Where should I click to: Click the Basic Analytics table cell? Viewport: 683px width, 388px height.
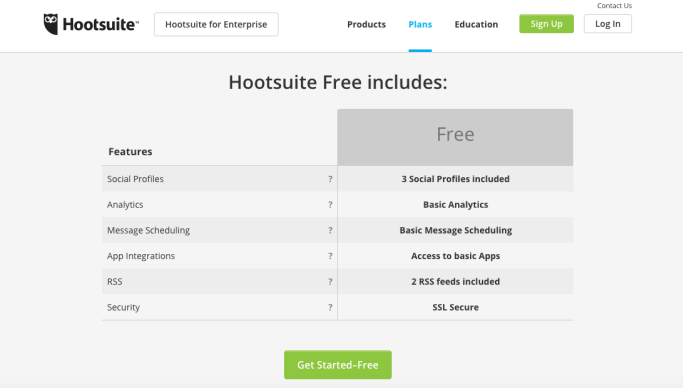tap(455, 205)
